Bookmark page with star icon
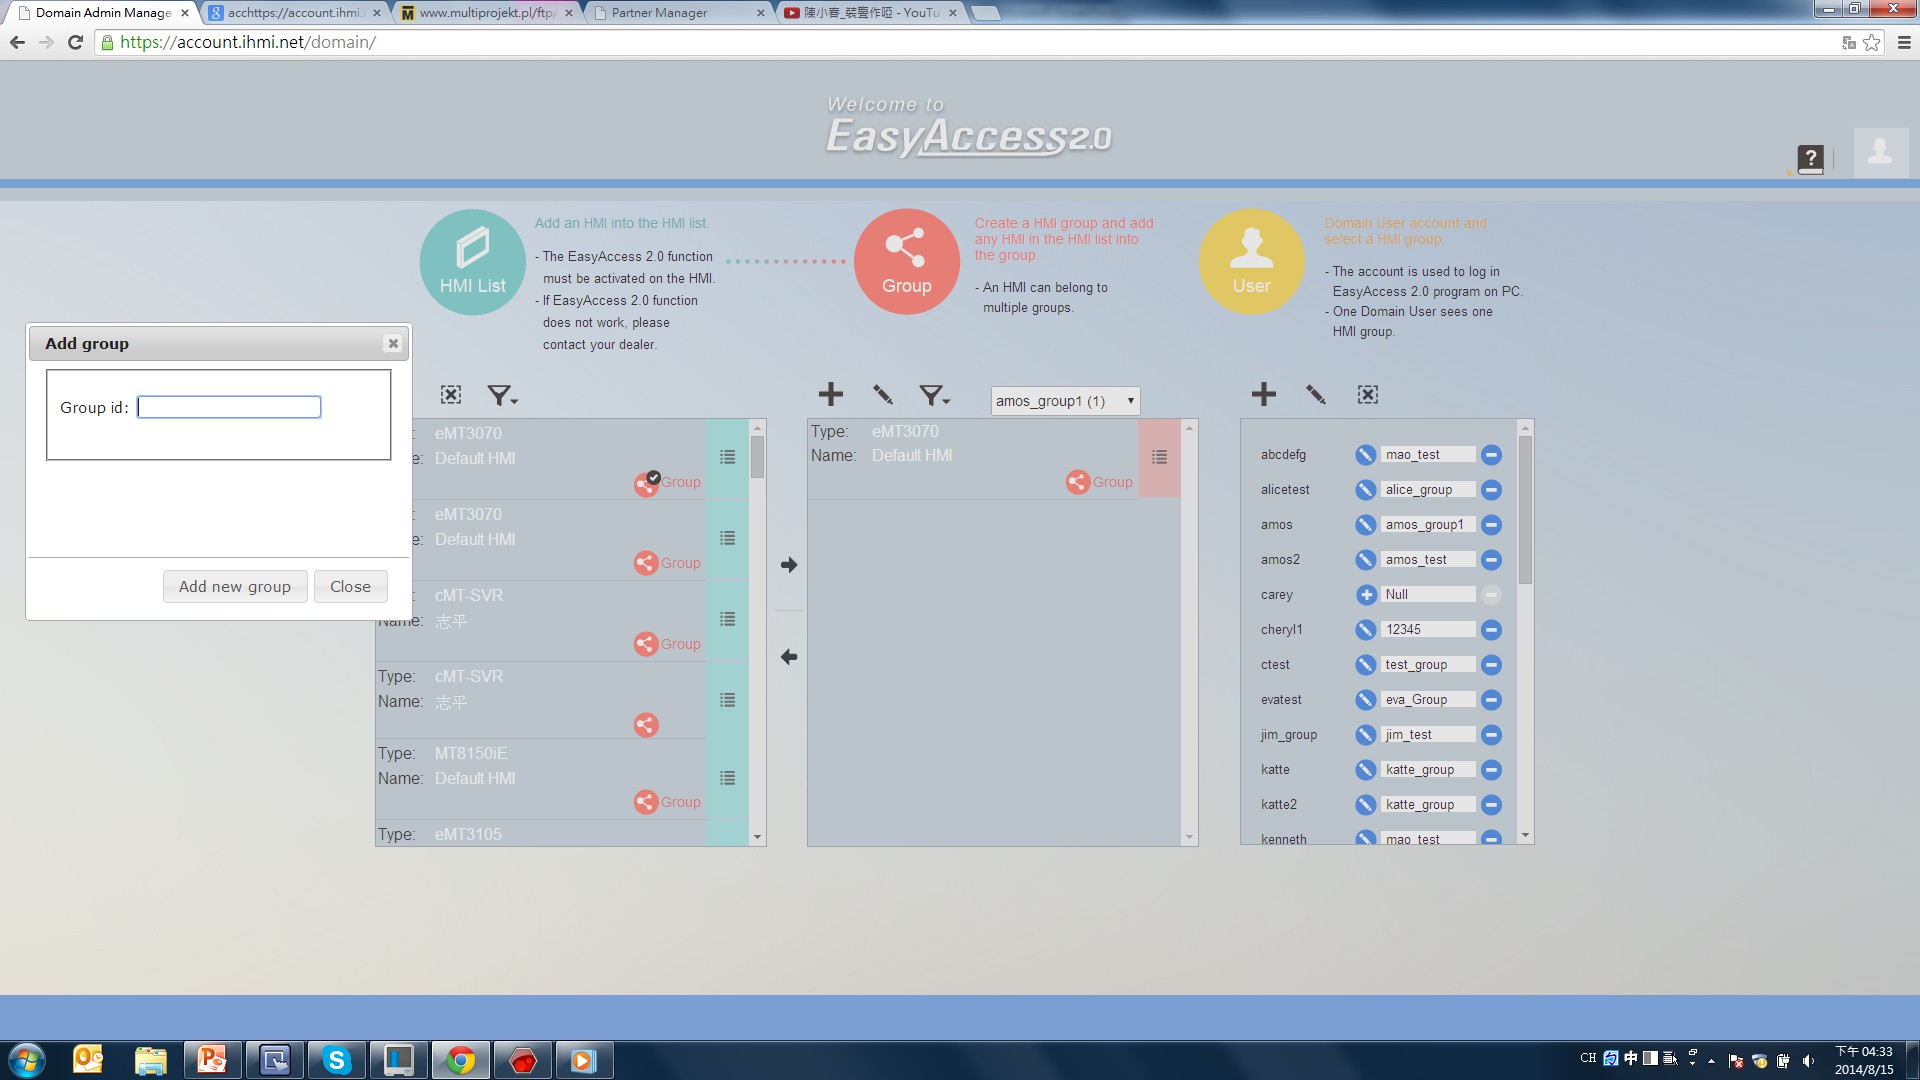The image size is (1920, 1080). coord(1871,42)
